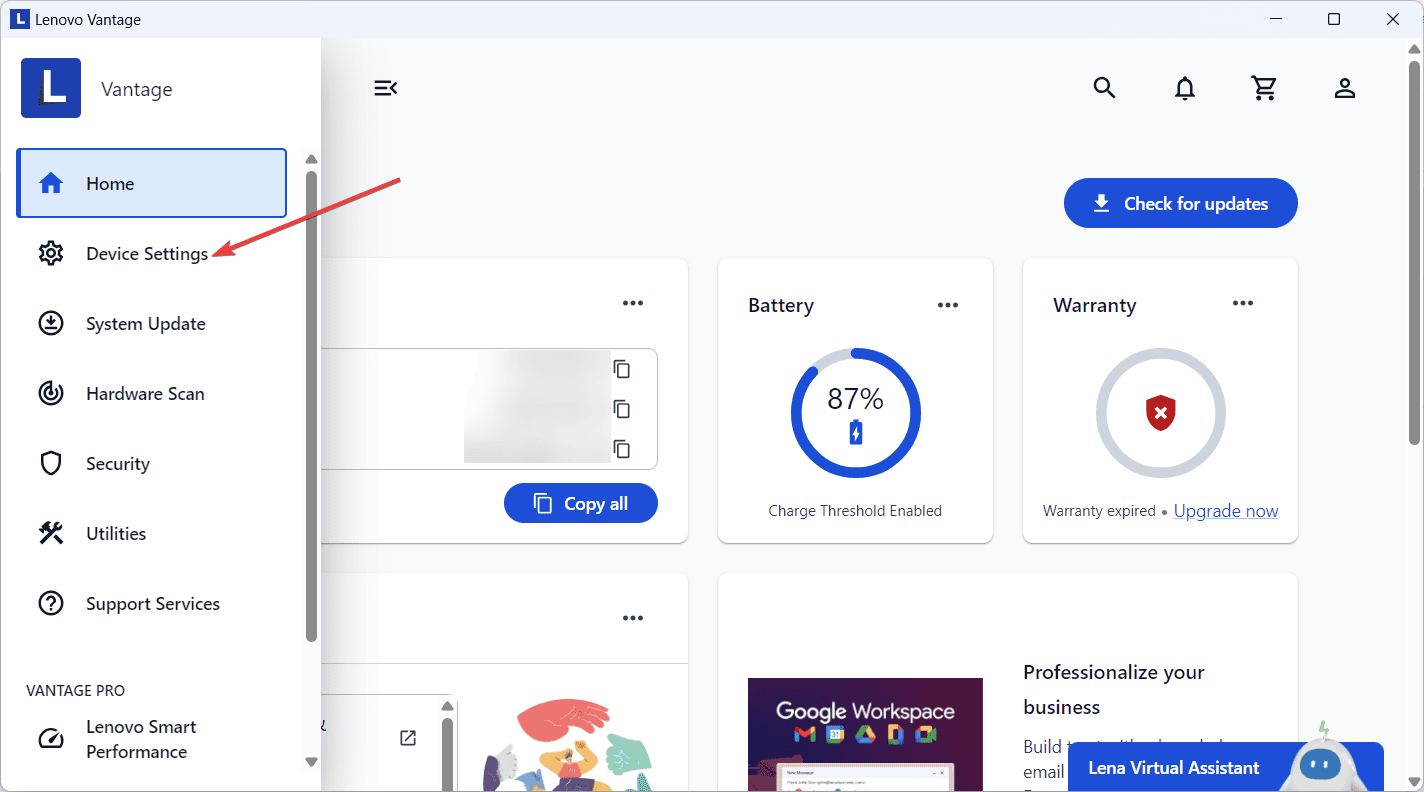Click the Copy all button
Screen dimensions: 1424x792
tap(580, 503)
